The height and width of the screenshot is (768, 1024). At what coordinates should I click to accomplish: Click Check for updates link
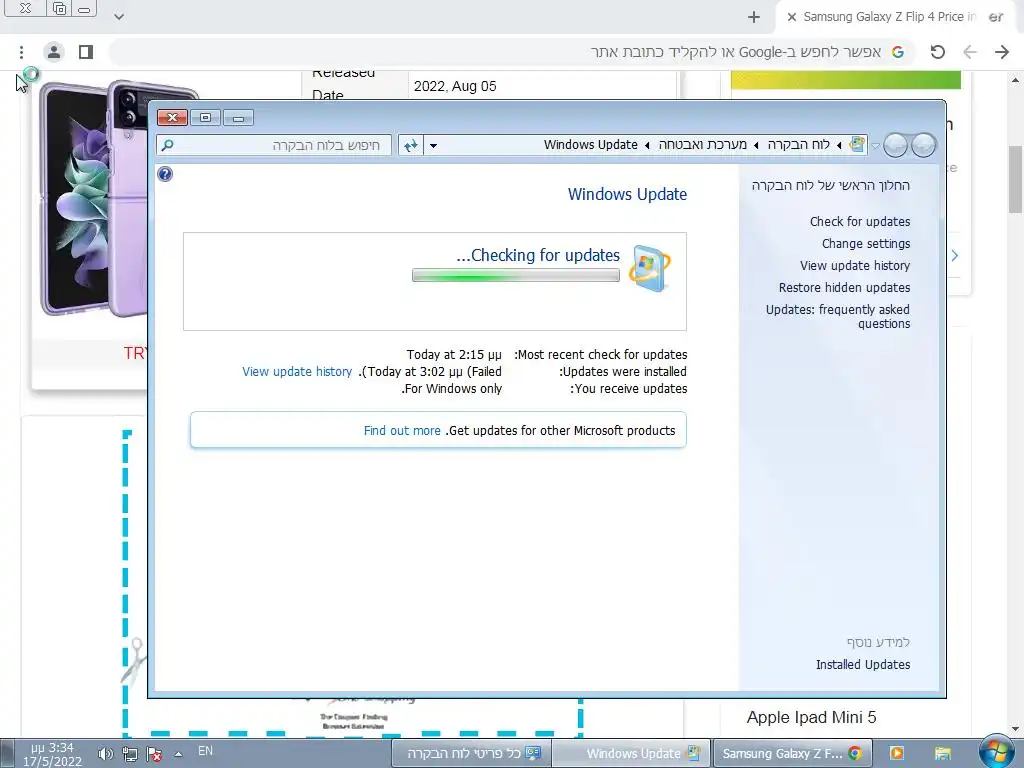(x=859, y=221)
